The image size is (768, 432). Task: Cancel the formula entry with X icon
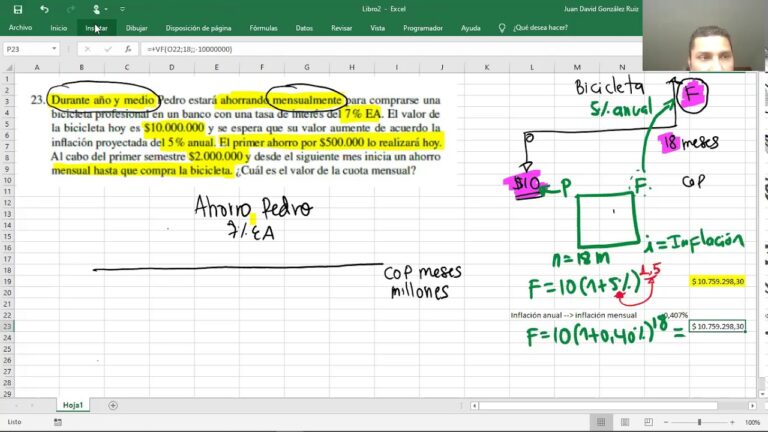88,49
